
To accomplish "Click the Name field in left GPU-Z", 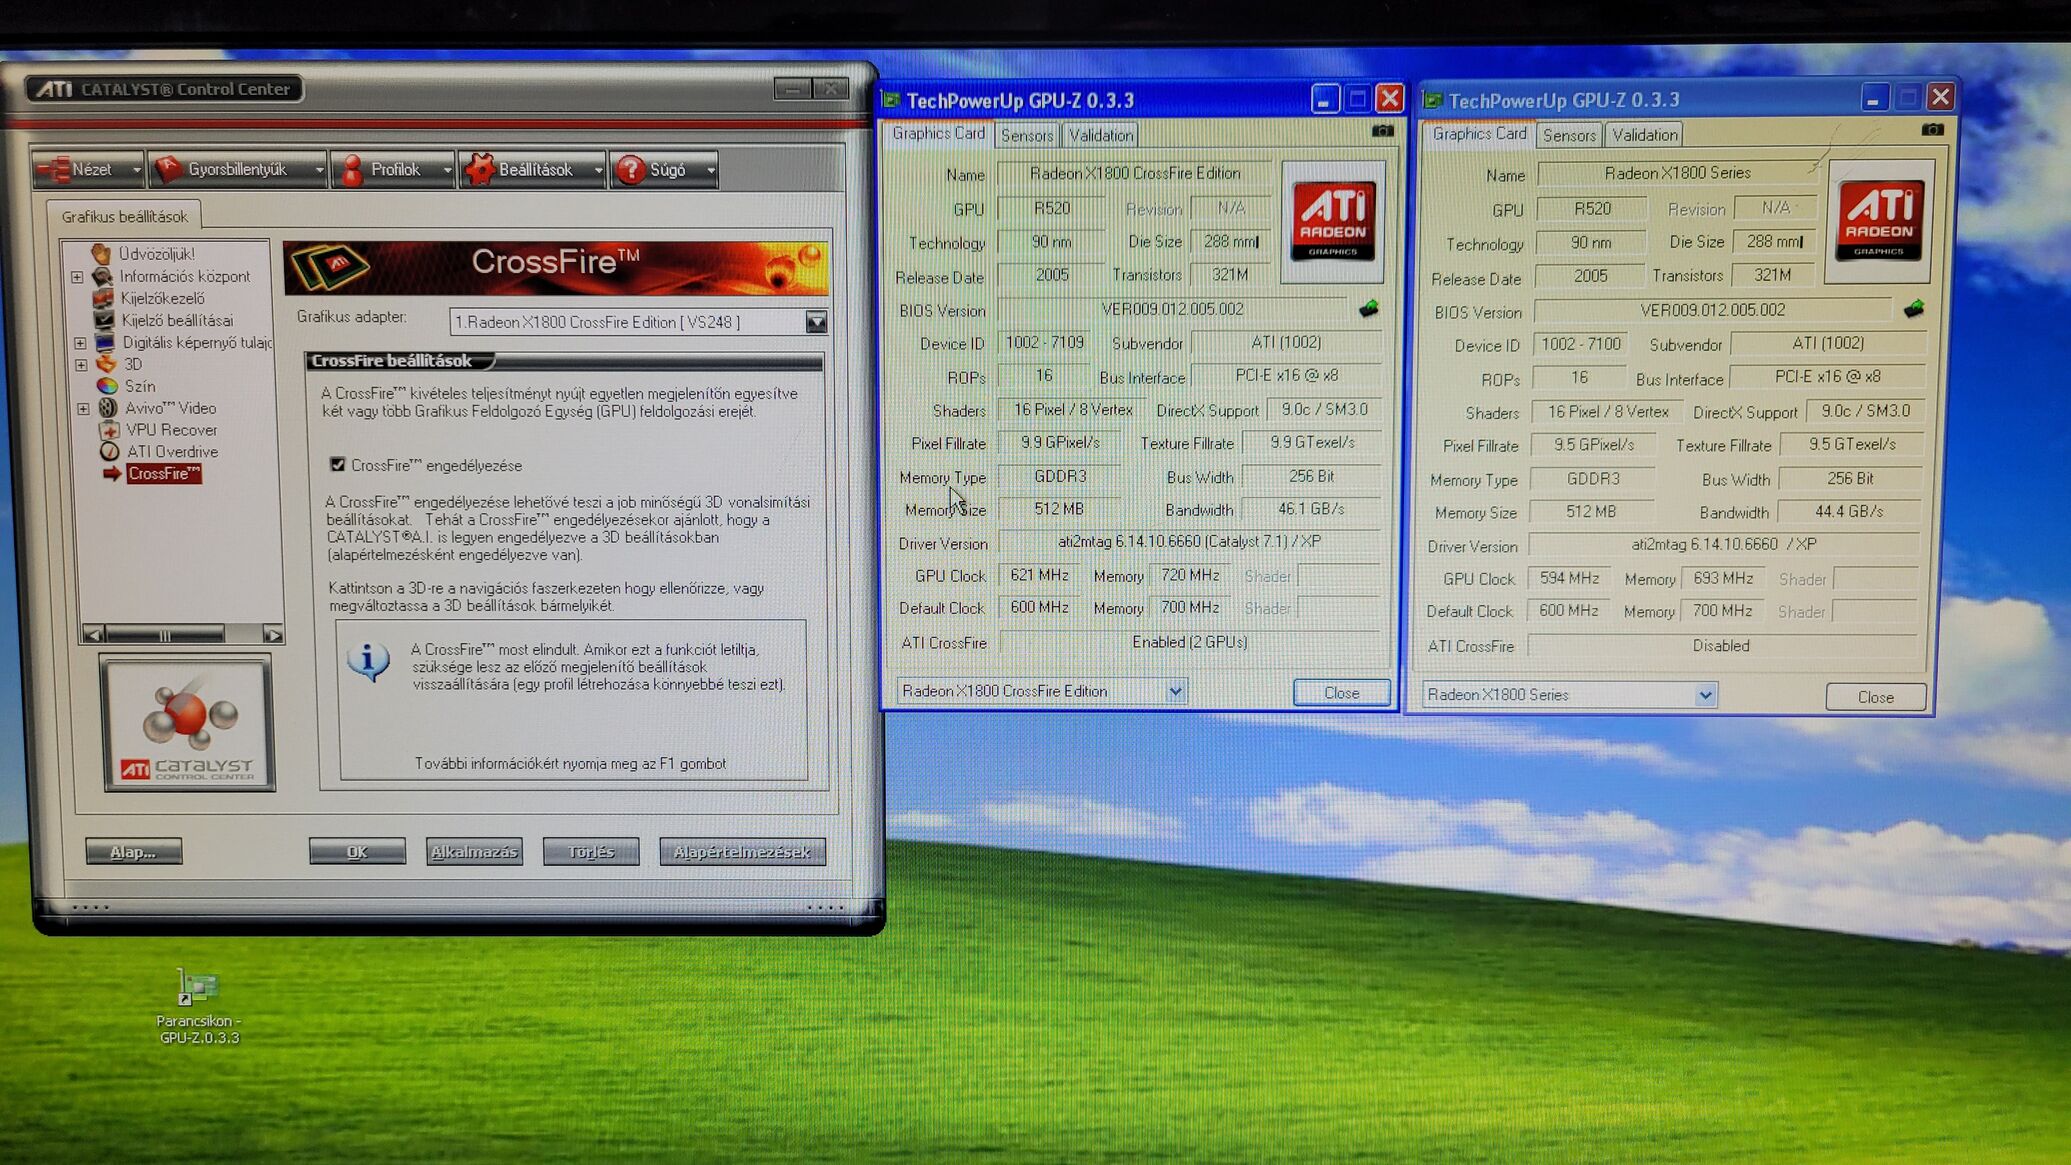I will tap(1135, 174).
